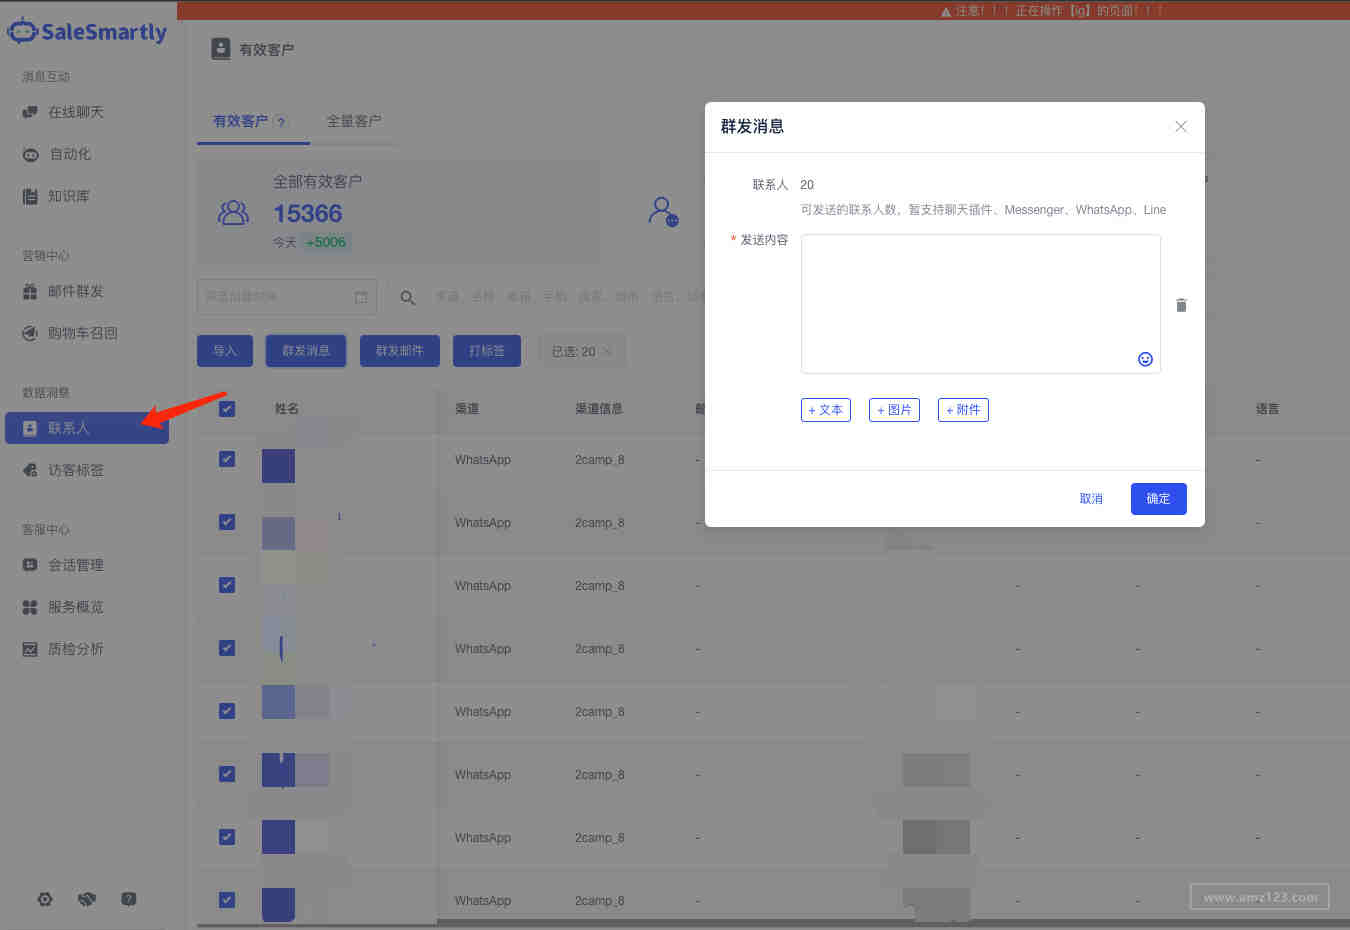Click the help icon beside 有效客户 tab
The width and height of the screenshot is (1350, 930).
coord(281,122)
